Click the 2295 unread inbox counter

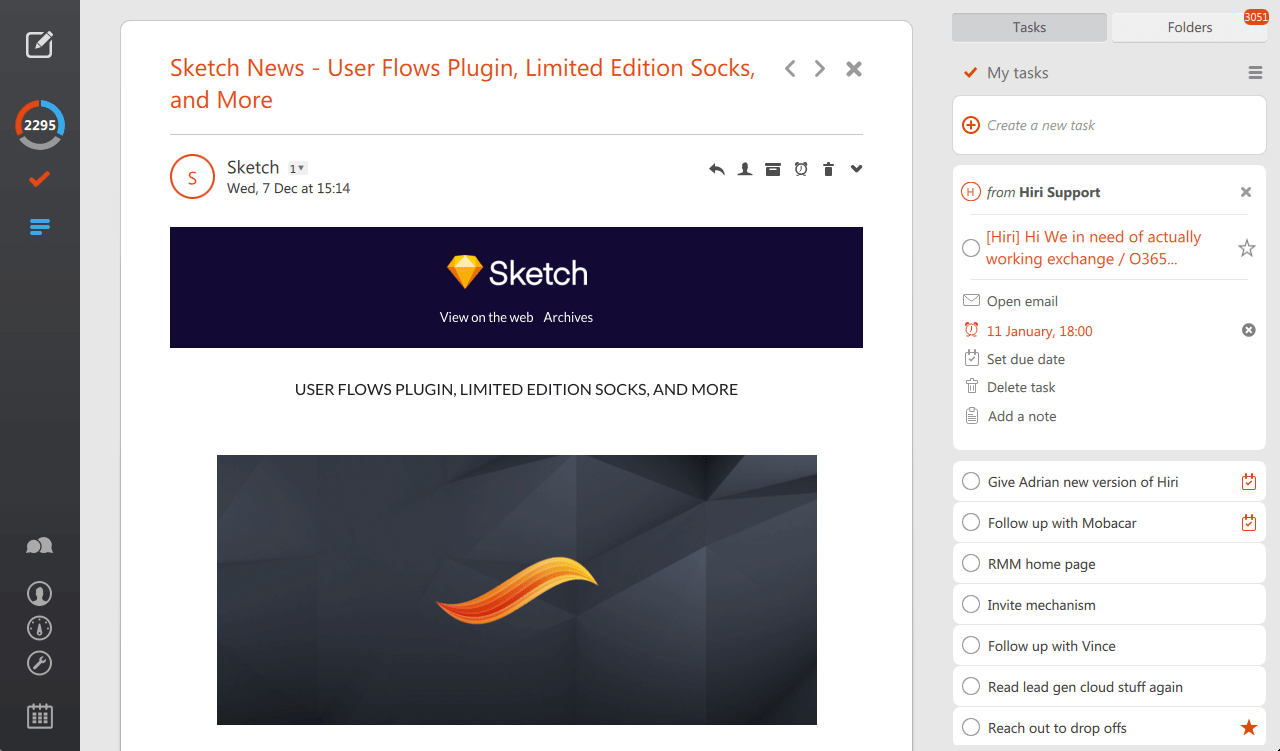tap(40, 125)
